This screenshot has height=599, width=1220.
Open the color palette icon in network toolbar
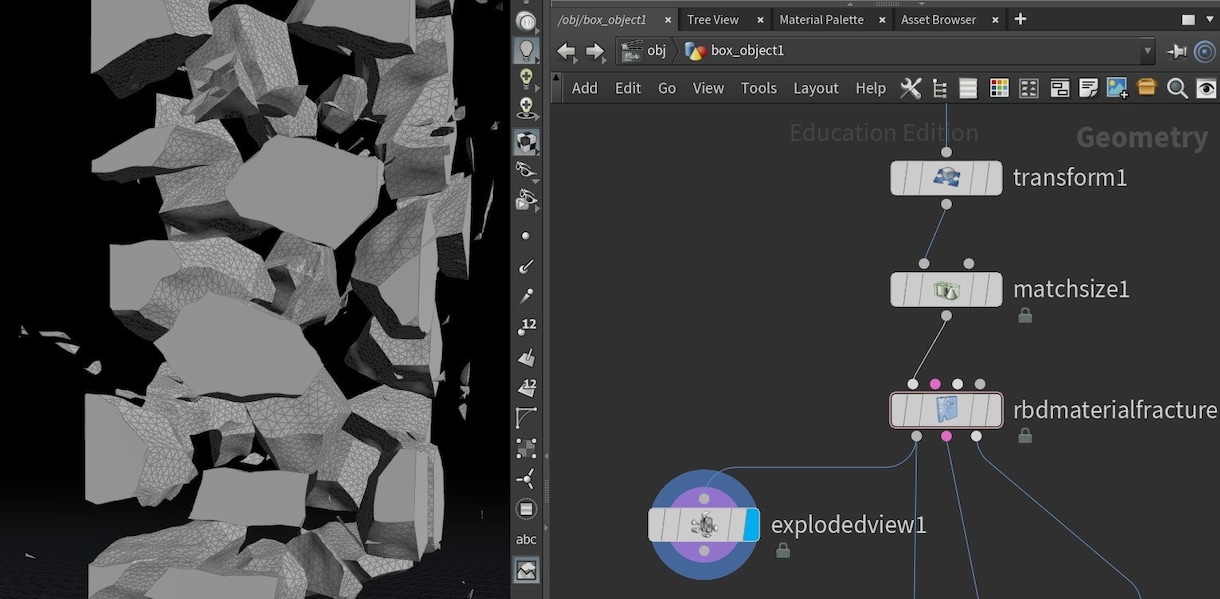(x=998, y=88)
